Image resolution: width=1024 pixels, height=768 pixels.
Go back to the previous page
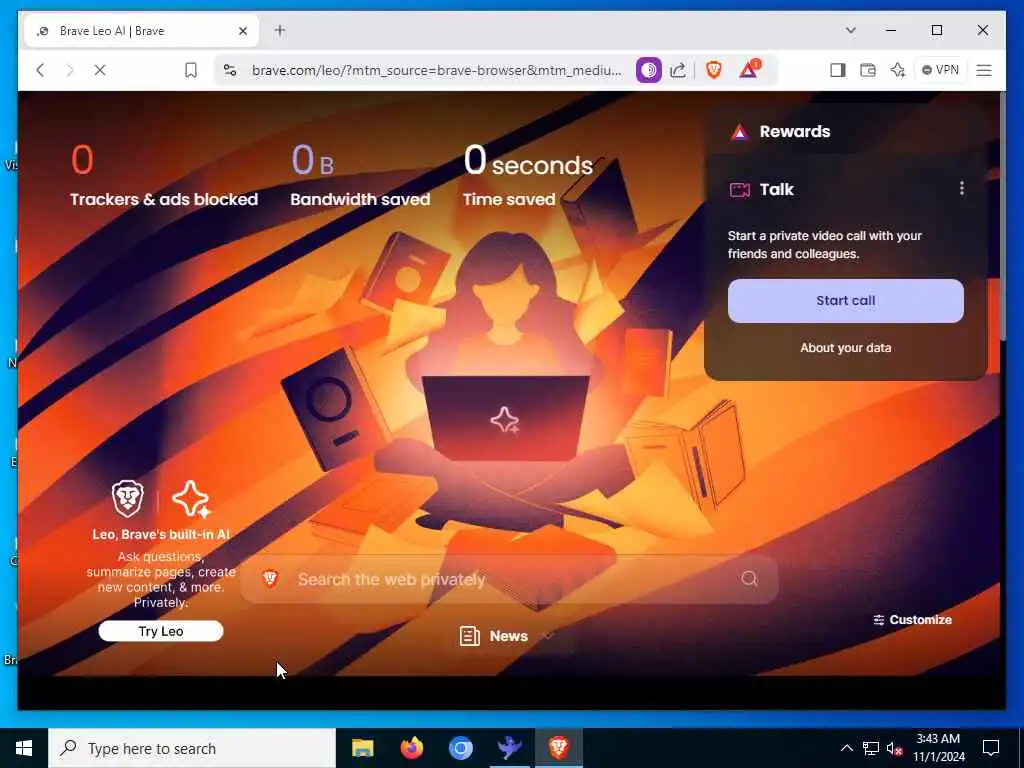pyautogui.click(x=40, y=70)
